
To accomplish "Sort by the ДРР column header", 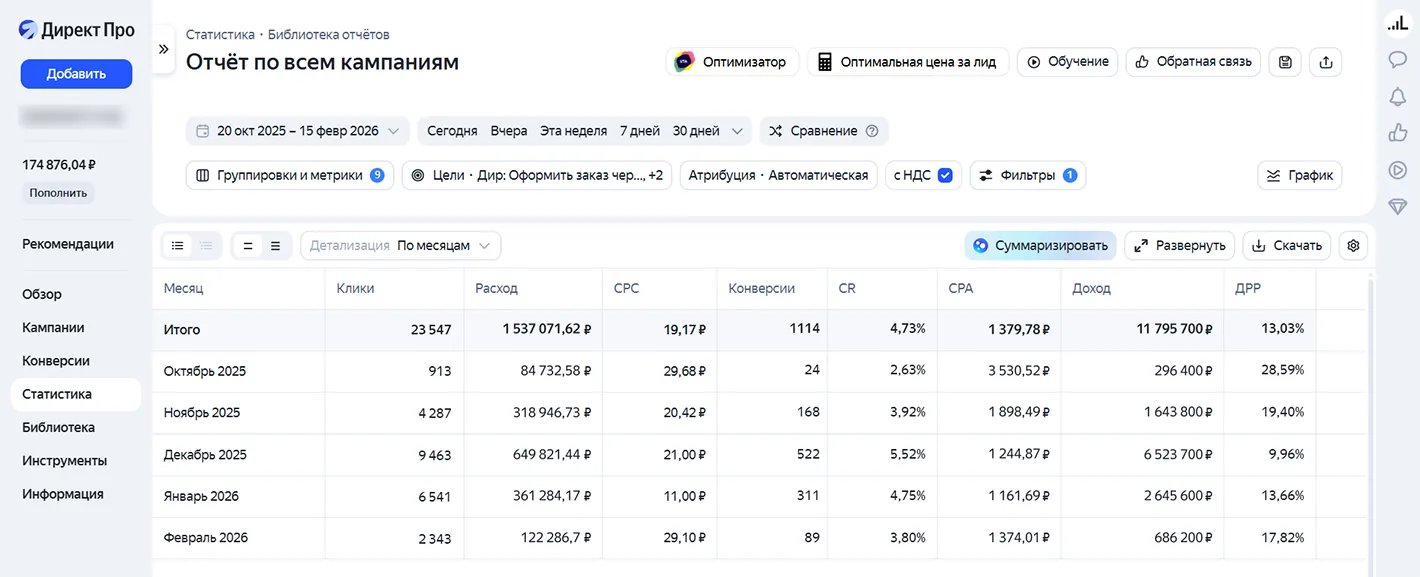I will [x=1248, y=288].
